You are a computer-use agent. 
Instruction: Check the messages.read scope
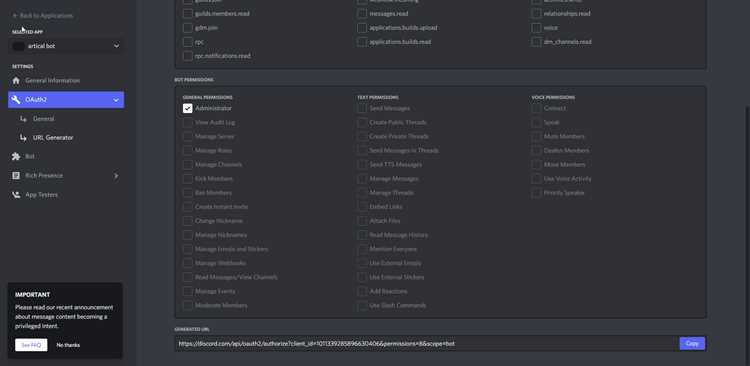(362, 13)
